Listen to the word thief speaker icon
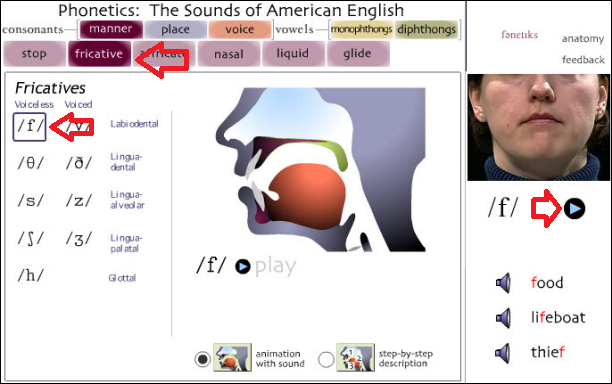Viewport: 612px width, 384px height. (503, 353)
